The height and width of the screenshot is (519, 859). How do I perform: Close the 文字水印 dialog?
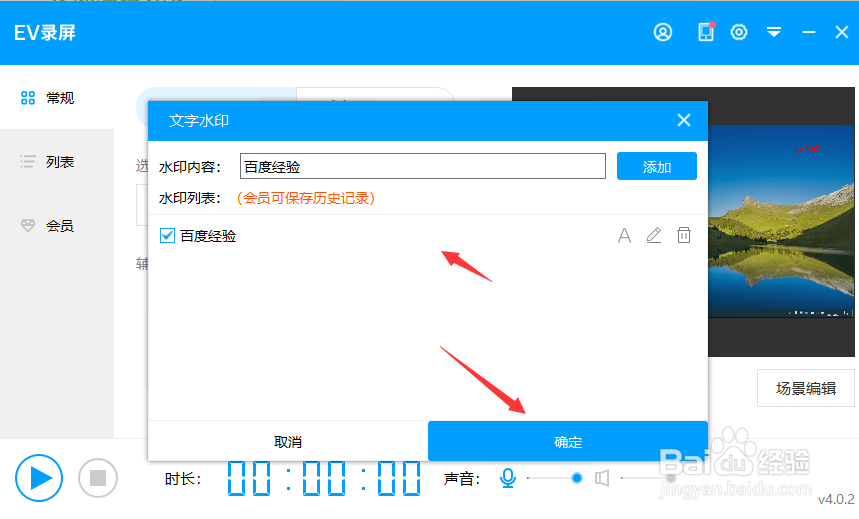tap(684, 120)
